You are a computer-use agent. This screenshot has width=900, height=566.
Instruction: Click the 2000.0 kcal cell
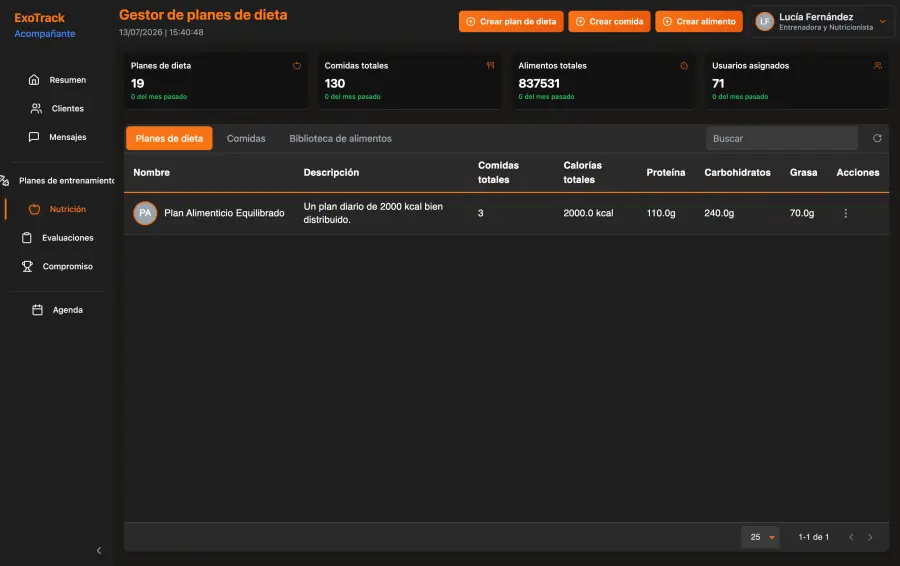[x=588, y=213]
